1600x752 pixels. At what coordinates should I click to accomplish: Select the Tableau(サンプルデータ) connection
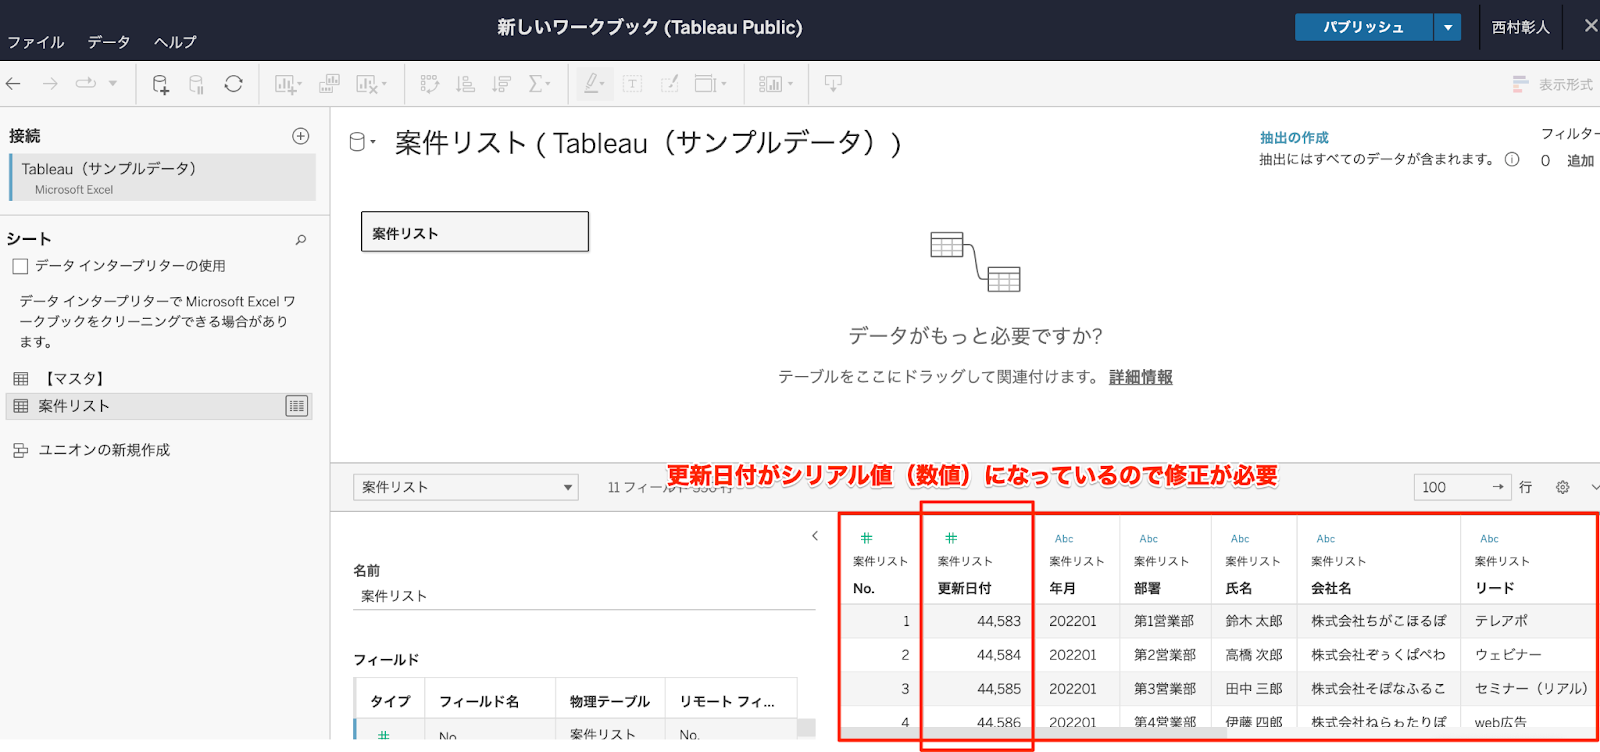pyautogui.click(x=163, y=177)
